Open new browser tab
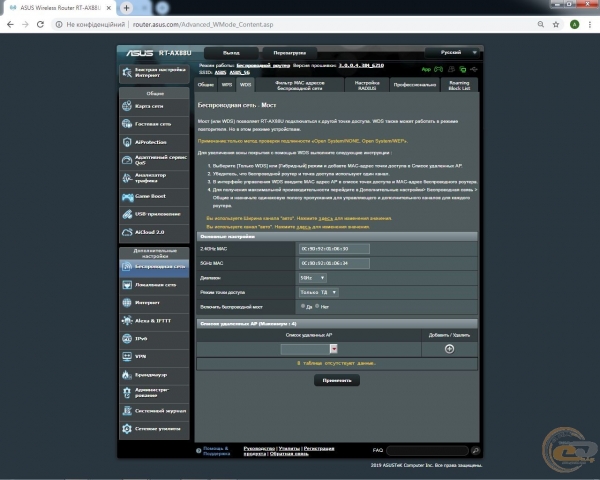600x480 pixels. coord(126,7)
